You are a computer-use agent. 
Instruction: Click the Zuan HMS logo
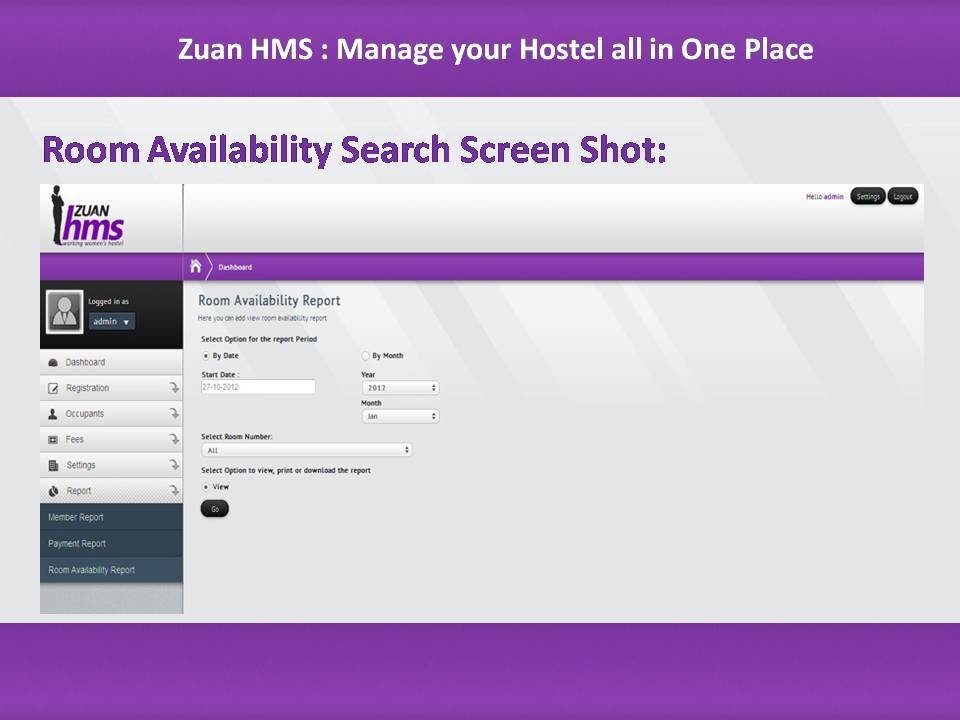coord(88,216)
